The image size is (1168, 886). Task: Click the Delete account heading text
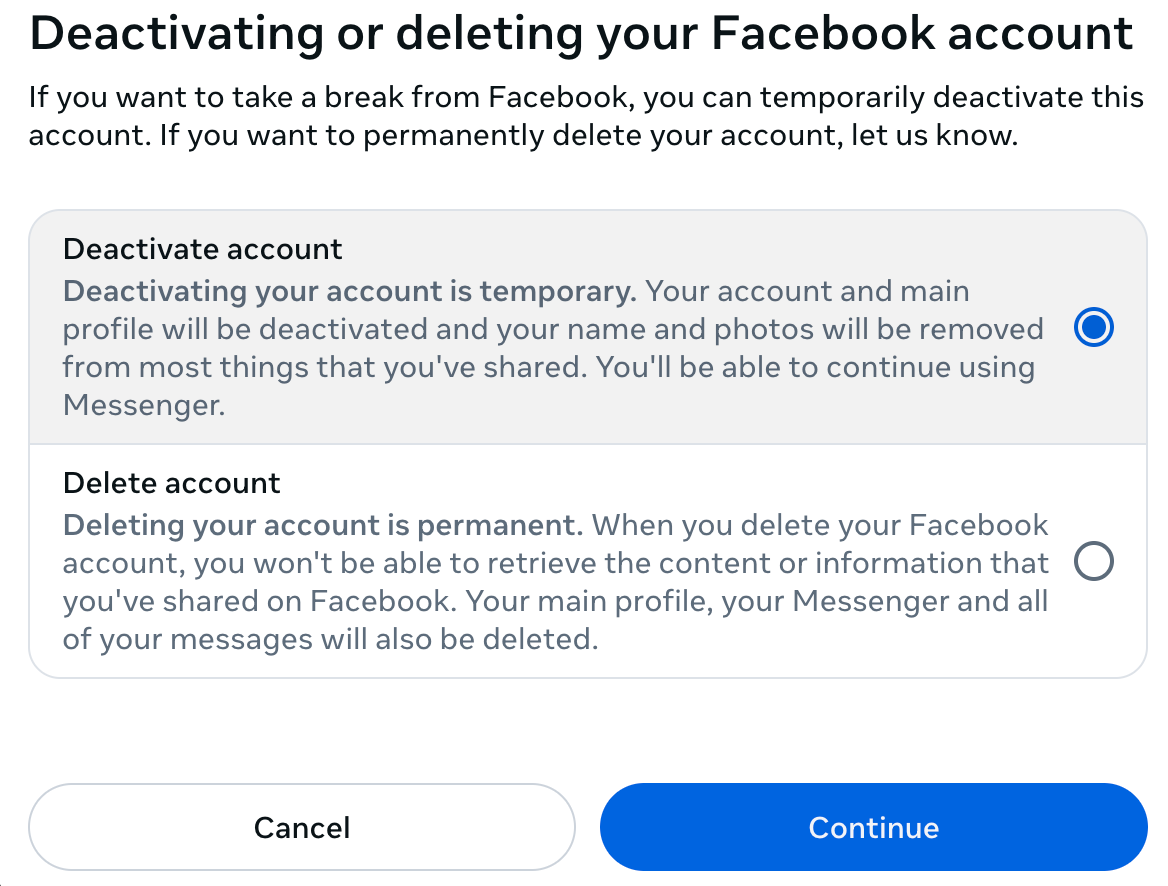(171, 483)
